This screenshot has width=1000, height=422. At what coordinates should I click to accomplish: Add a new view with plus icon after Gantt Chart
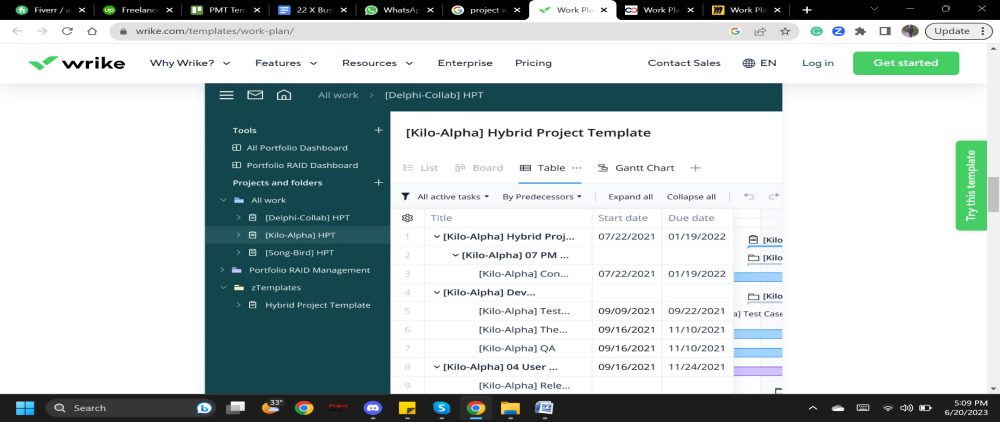(696, 168)
